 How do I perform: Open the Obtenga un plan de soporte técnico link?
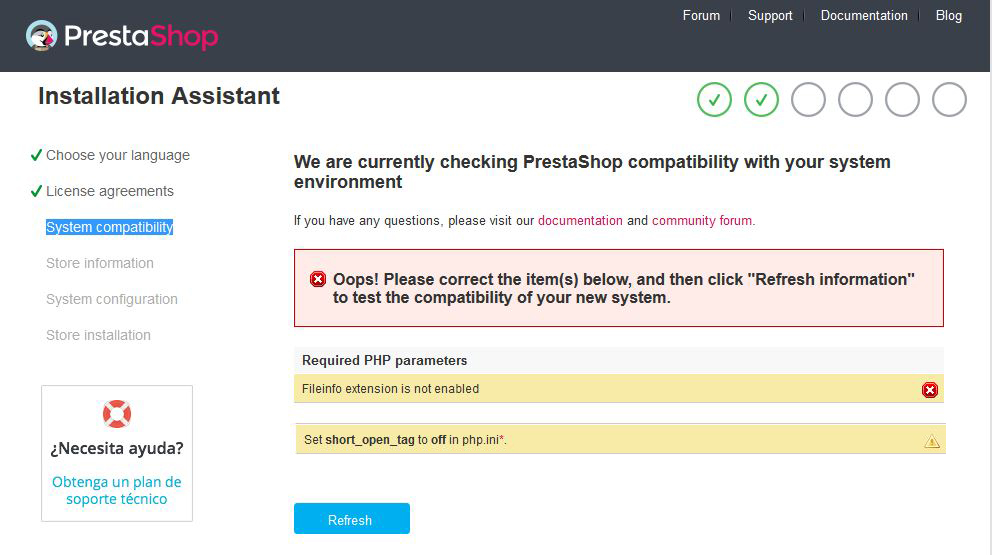(x=117, y=490)
